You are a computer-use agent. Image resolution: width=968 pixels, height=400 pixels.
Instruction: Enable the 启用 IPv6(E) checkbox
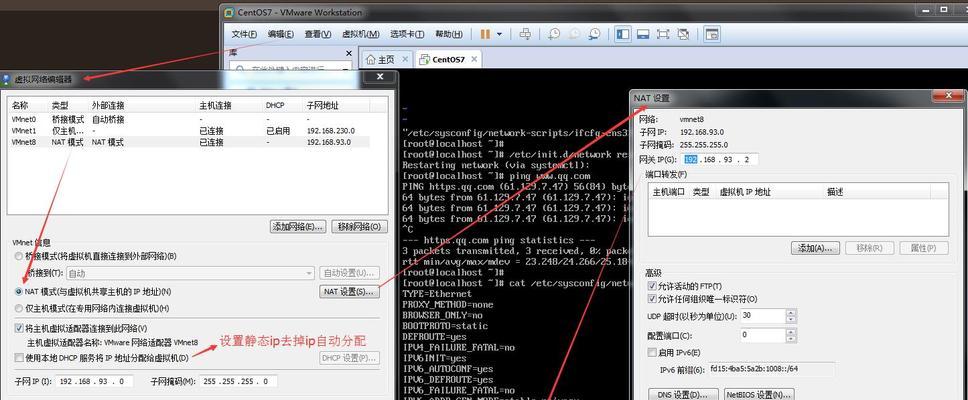pyautogui.click(x=653, y=352)
